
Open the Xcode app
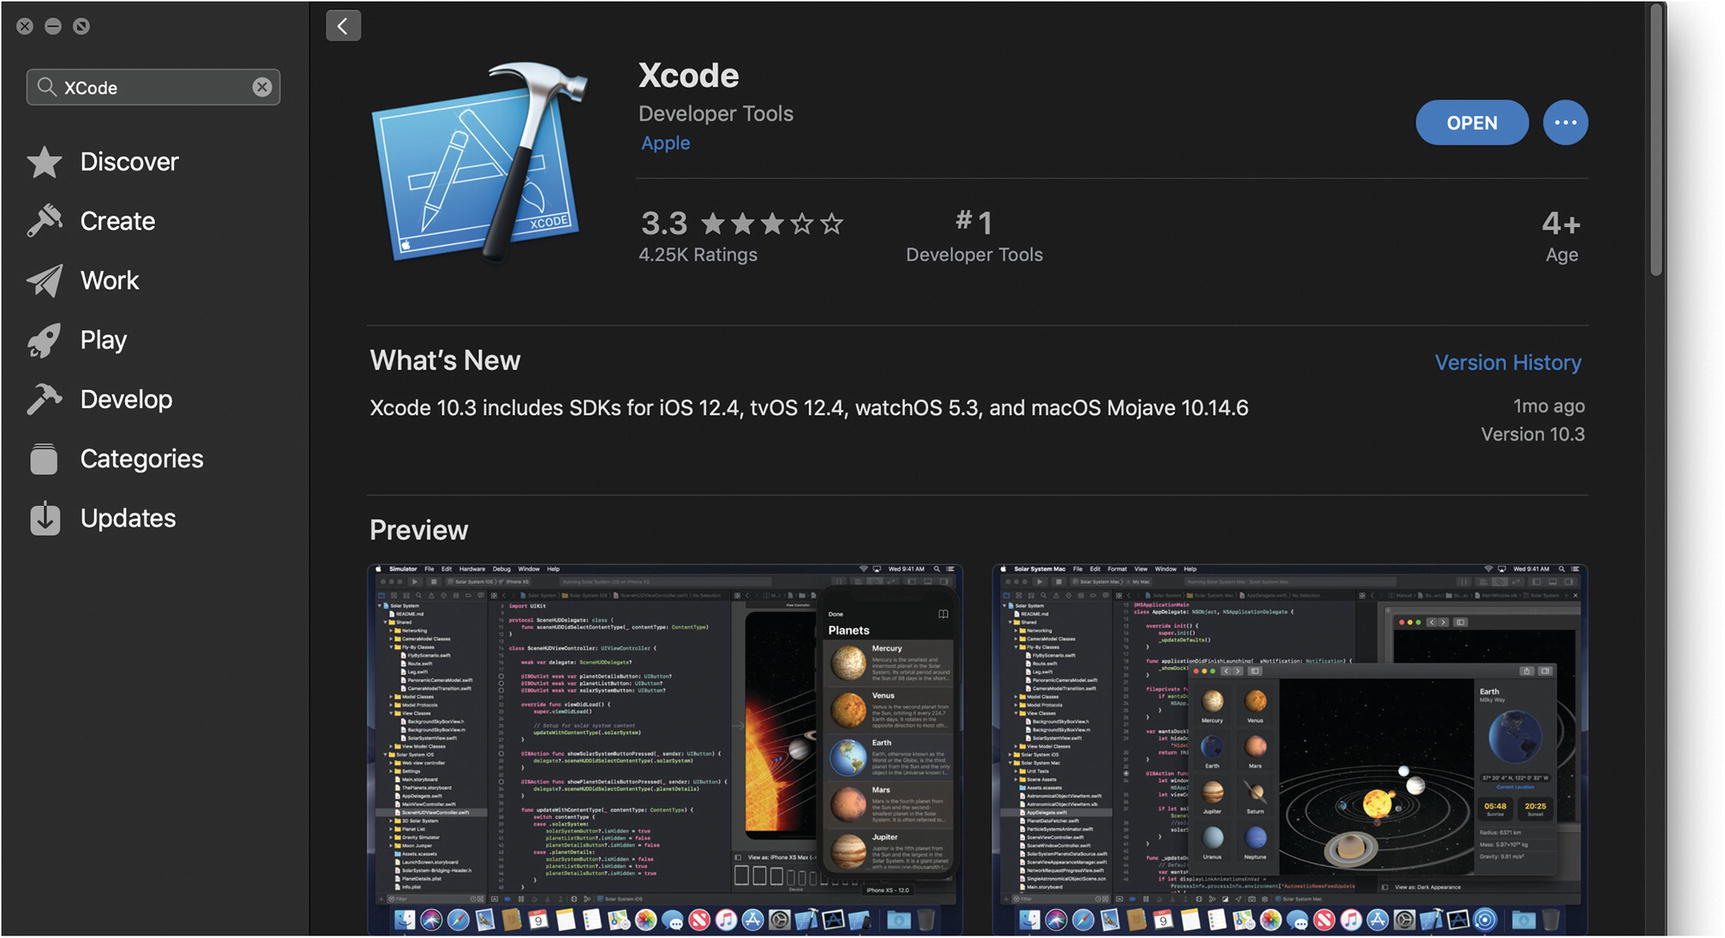pos(1472,123)
